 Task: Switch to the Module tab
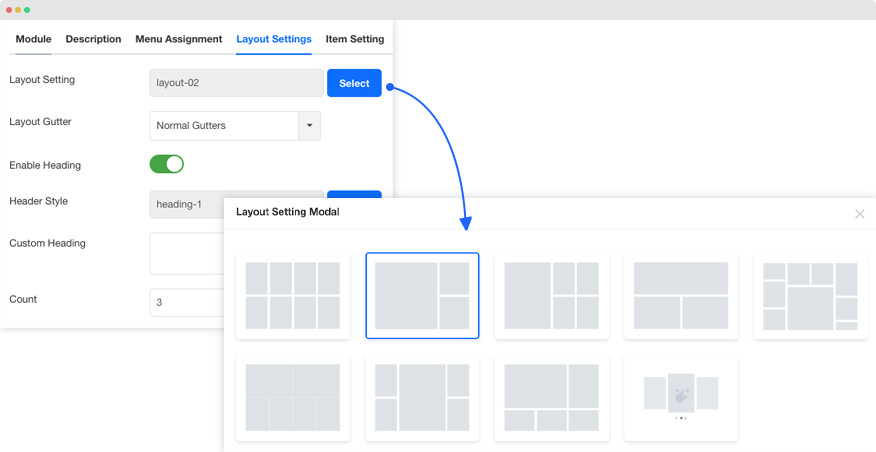[x=34, y=39]
